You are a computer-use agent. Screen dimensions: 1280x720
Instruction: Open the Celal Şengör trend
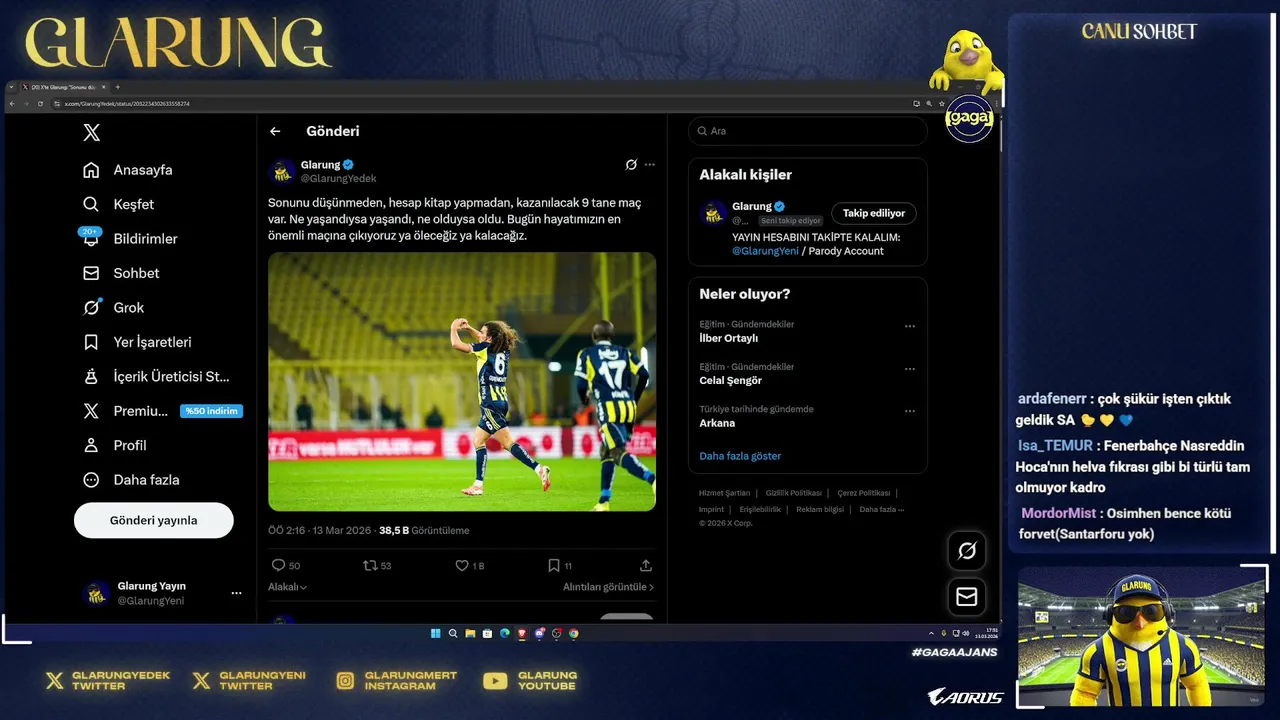coord(731,380)
